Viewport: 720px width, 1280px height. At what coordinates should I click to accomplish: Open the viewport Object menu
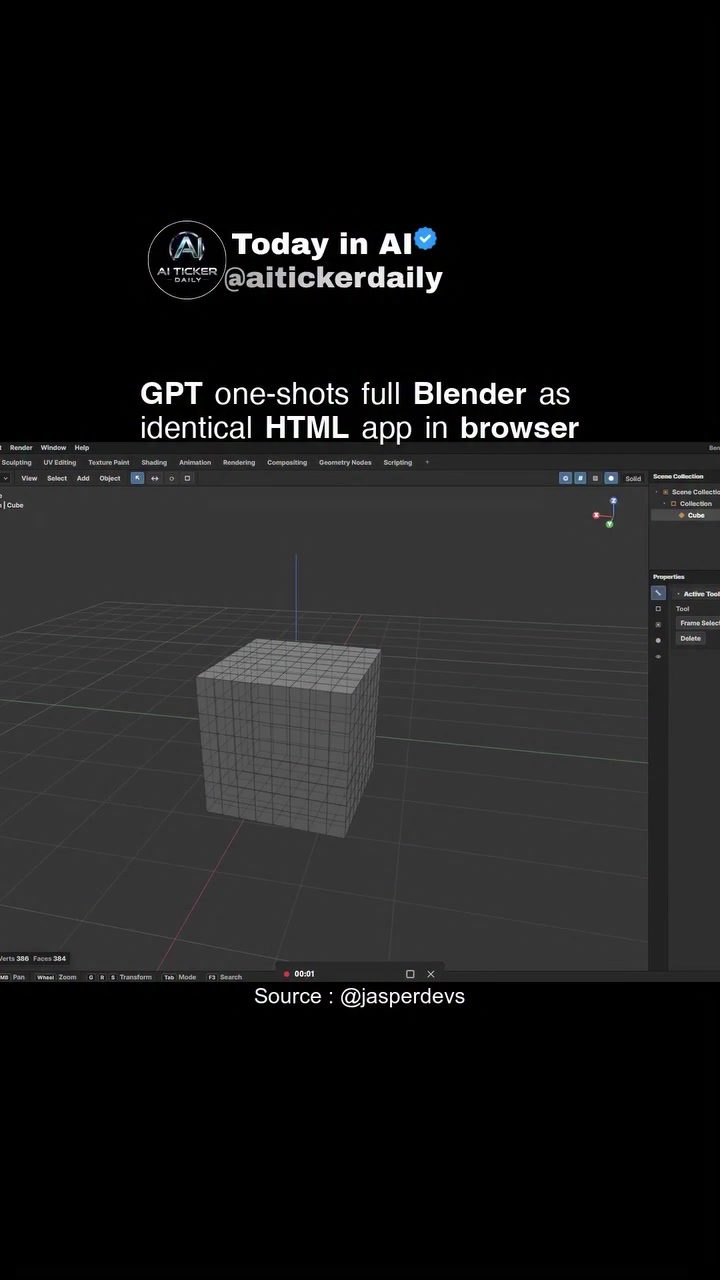(110, 478)
